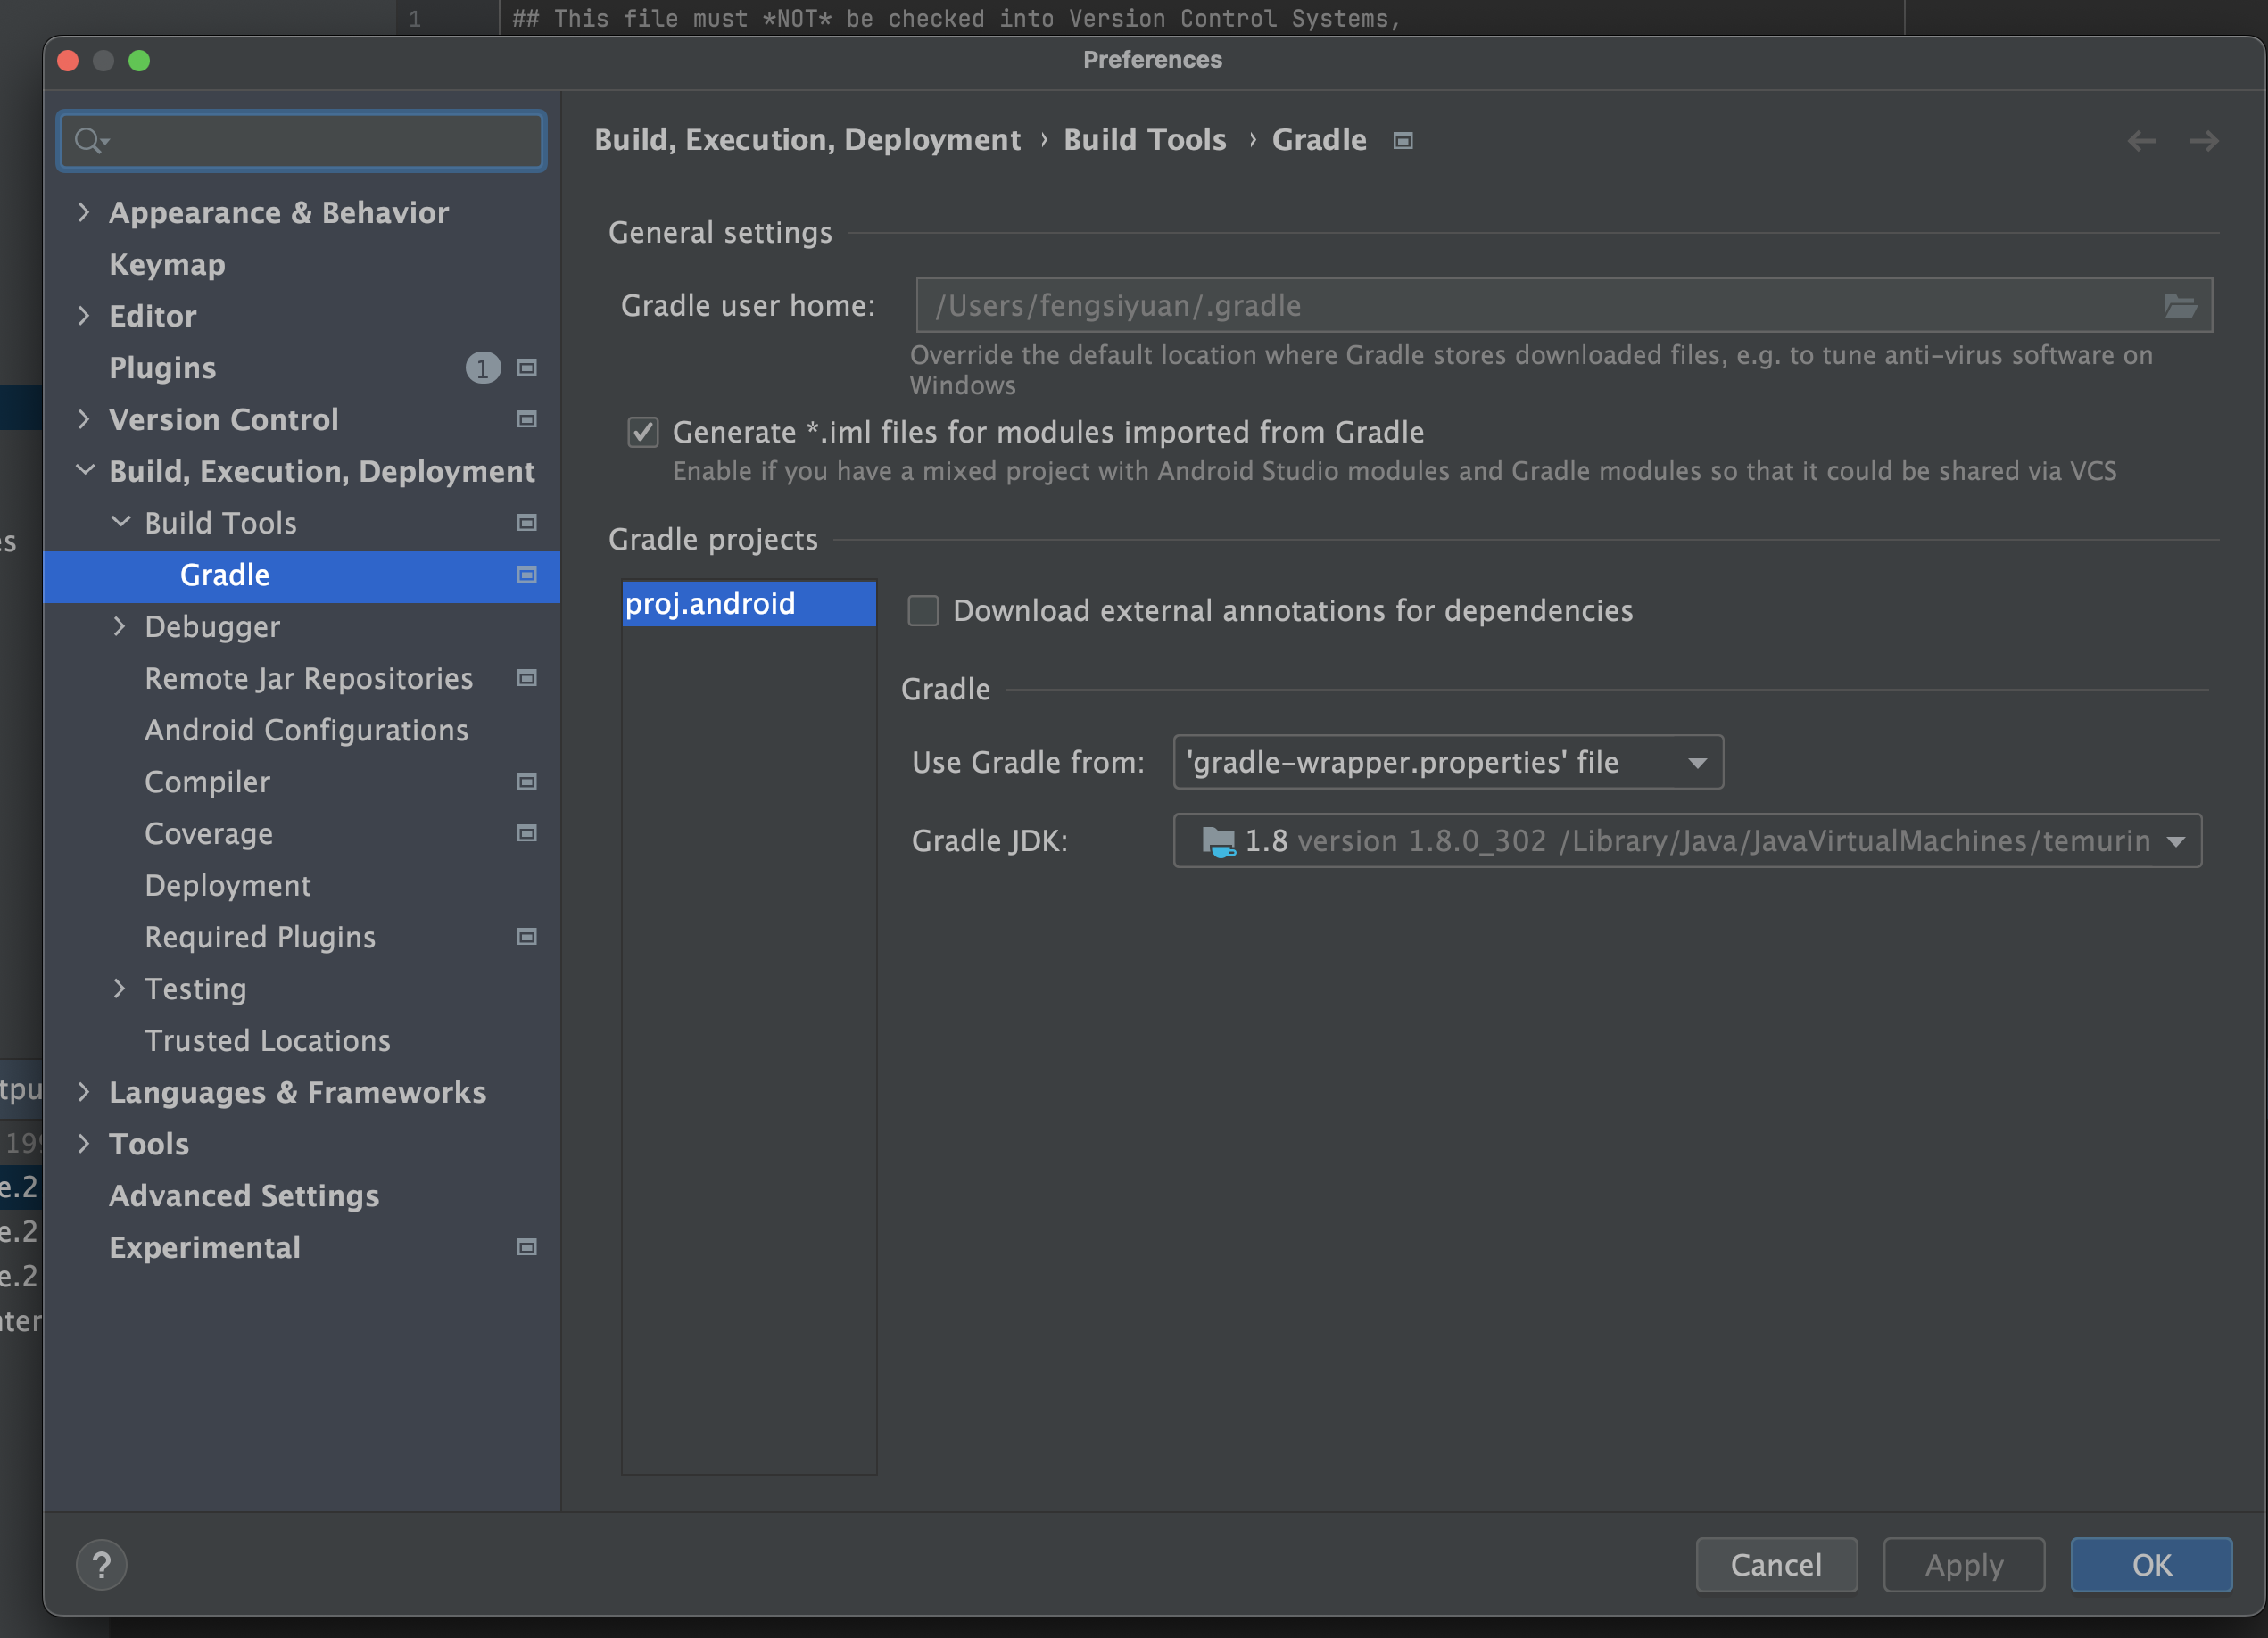Click the project settings icon next to Plugins

pos(527,368)
